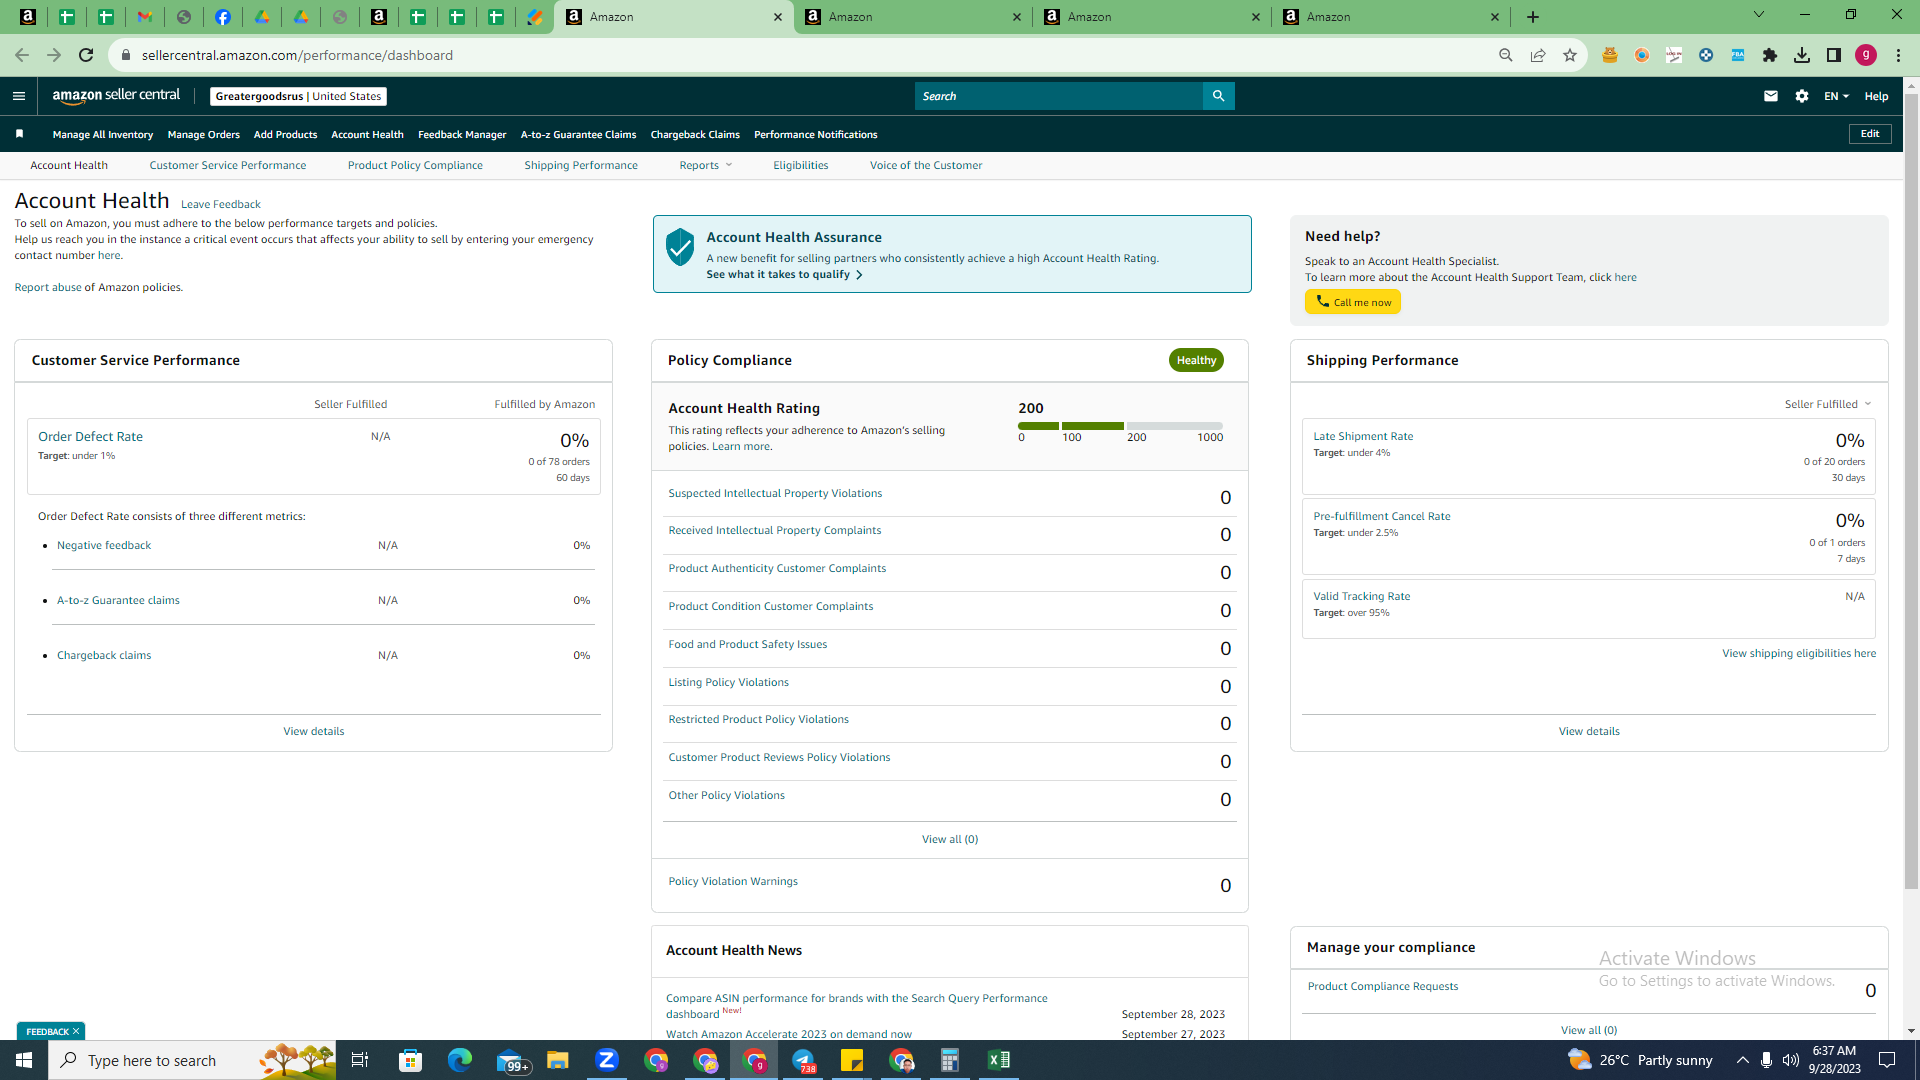Bookmark this page with star icon
This screenshot has width=1920, height=1080.
tap(1570, 55)
